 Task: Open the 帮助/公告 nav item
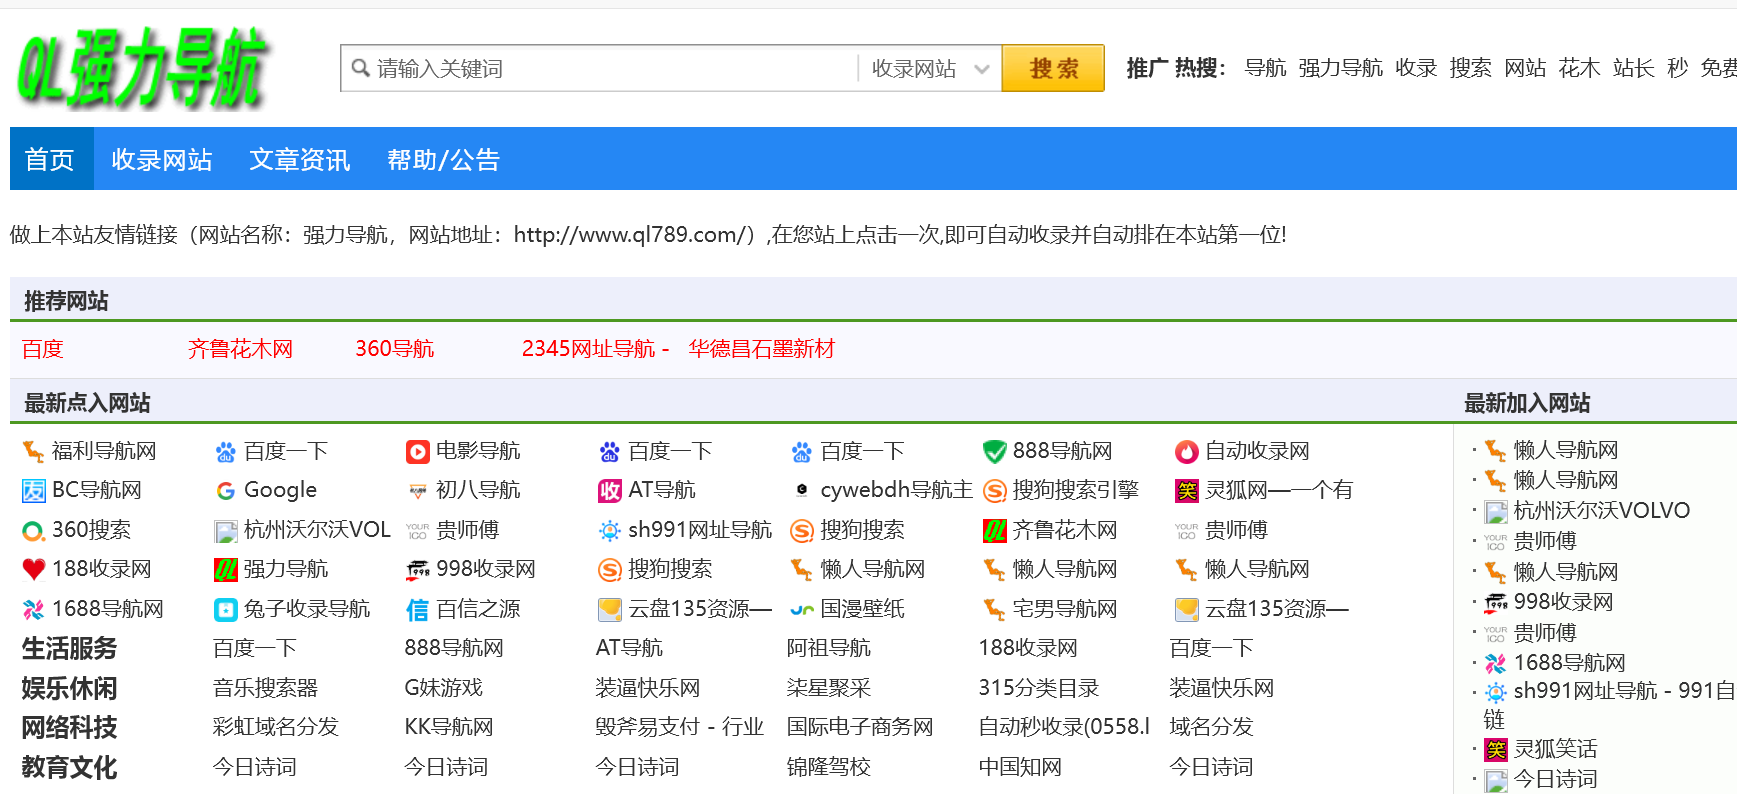click(443, 159)
